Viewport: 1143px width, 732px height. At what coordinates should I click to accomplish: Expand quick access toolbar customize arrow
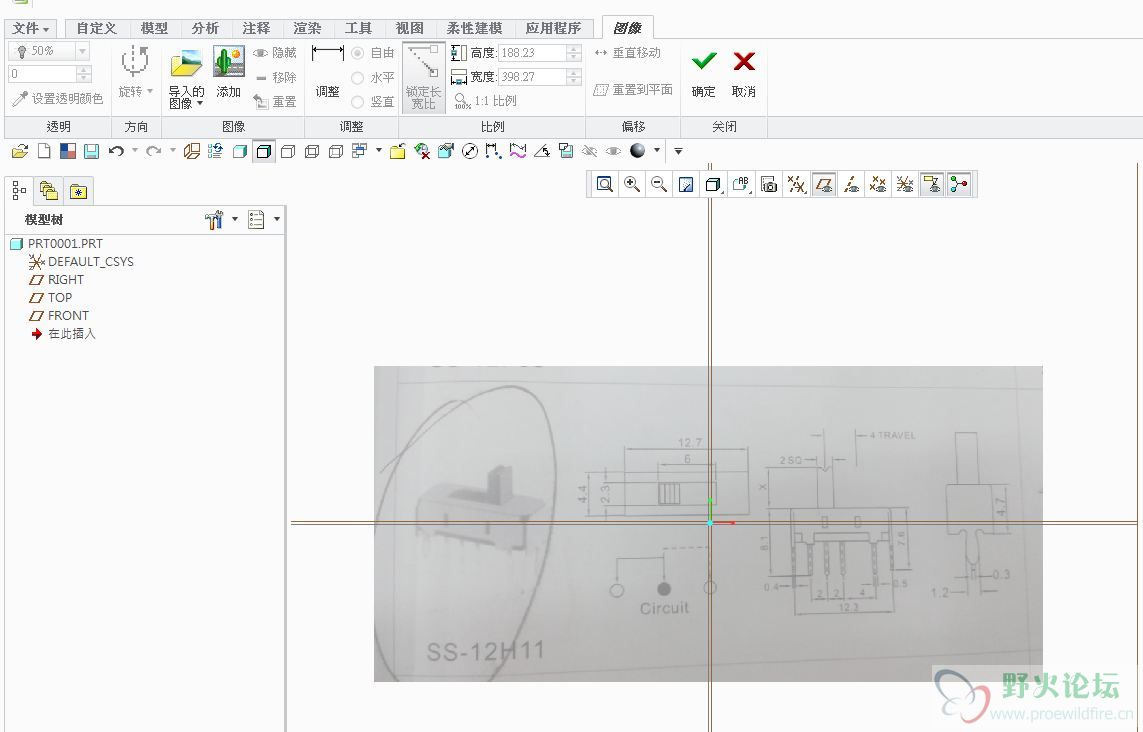click(678, 151)
